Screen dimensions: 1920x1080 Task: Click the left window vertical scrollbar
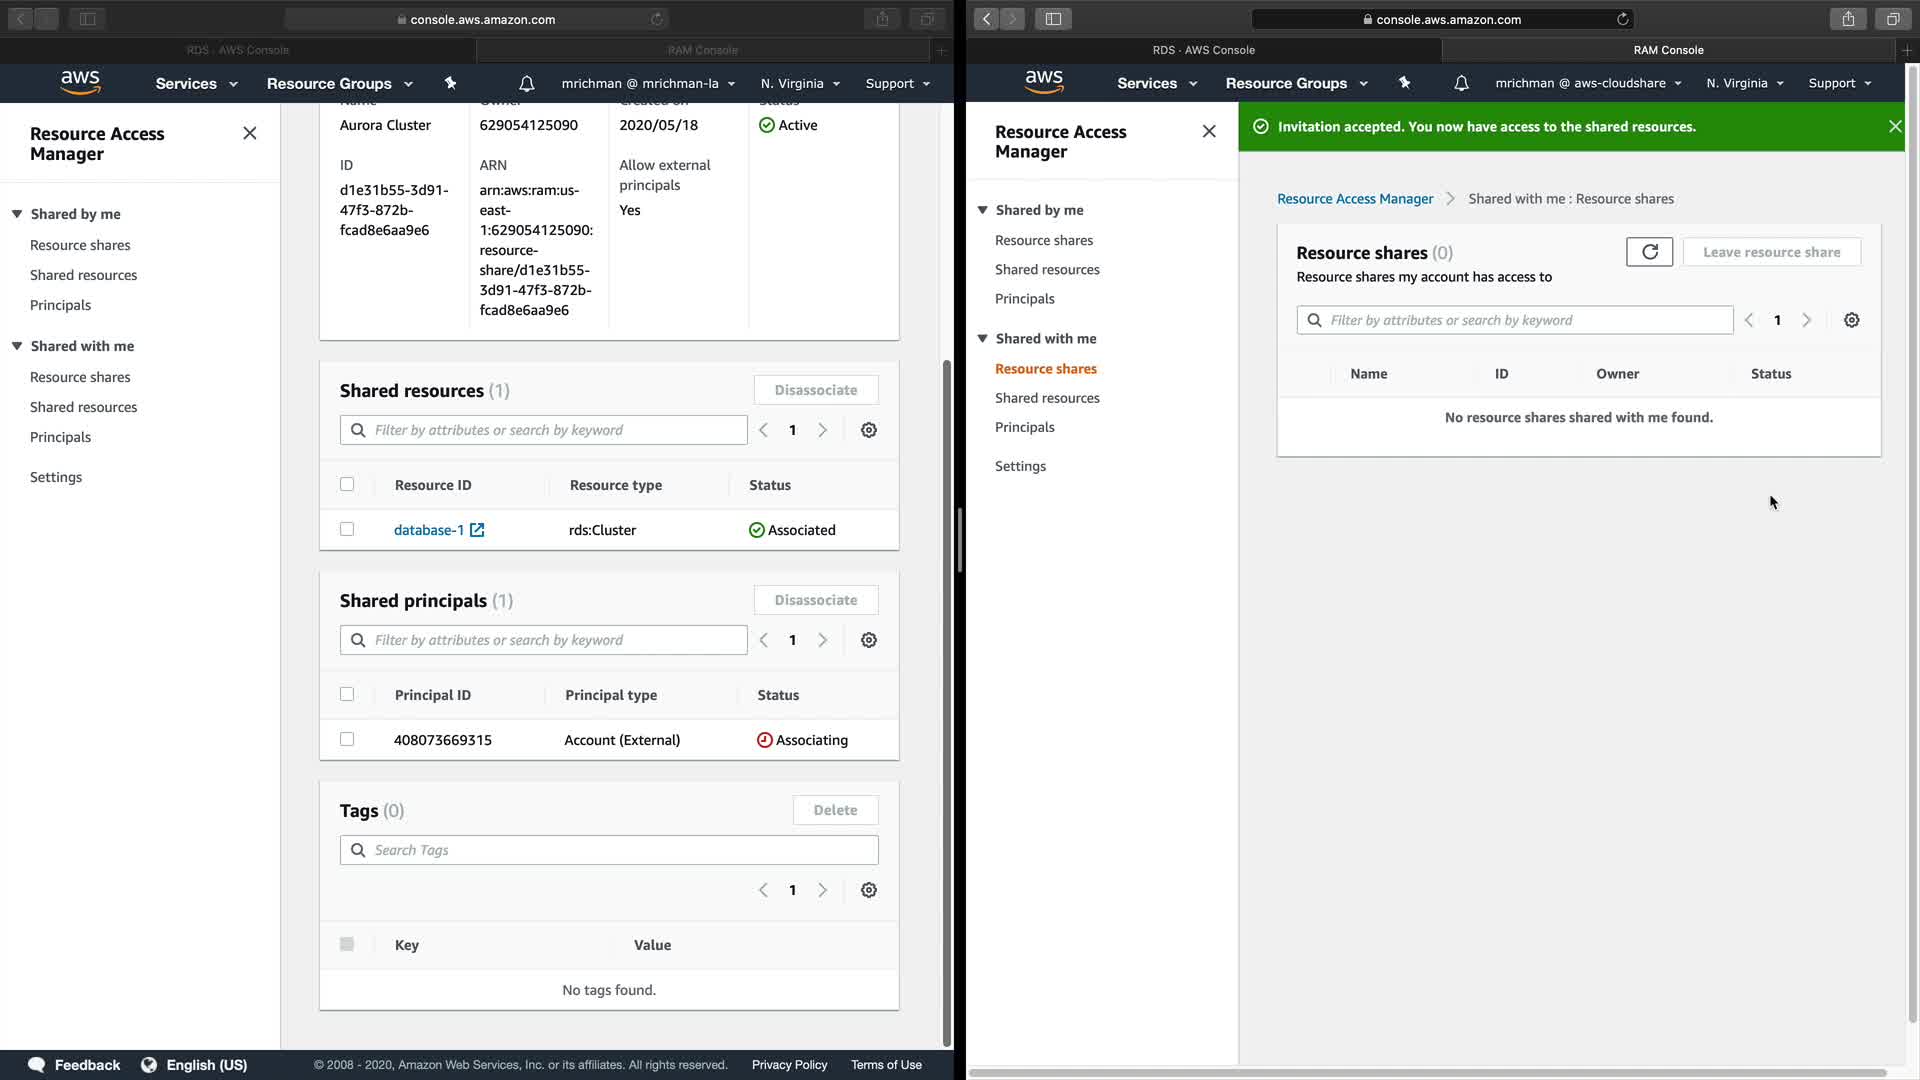click(947, 700)
